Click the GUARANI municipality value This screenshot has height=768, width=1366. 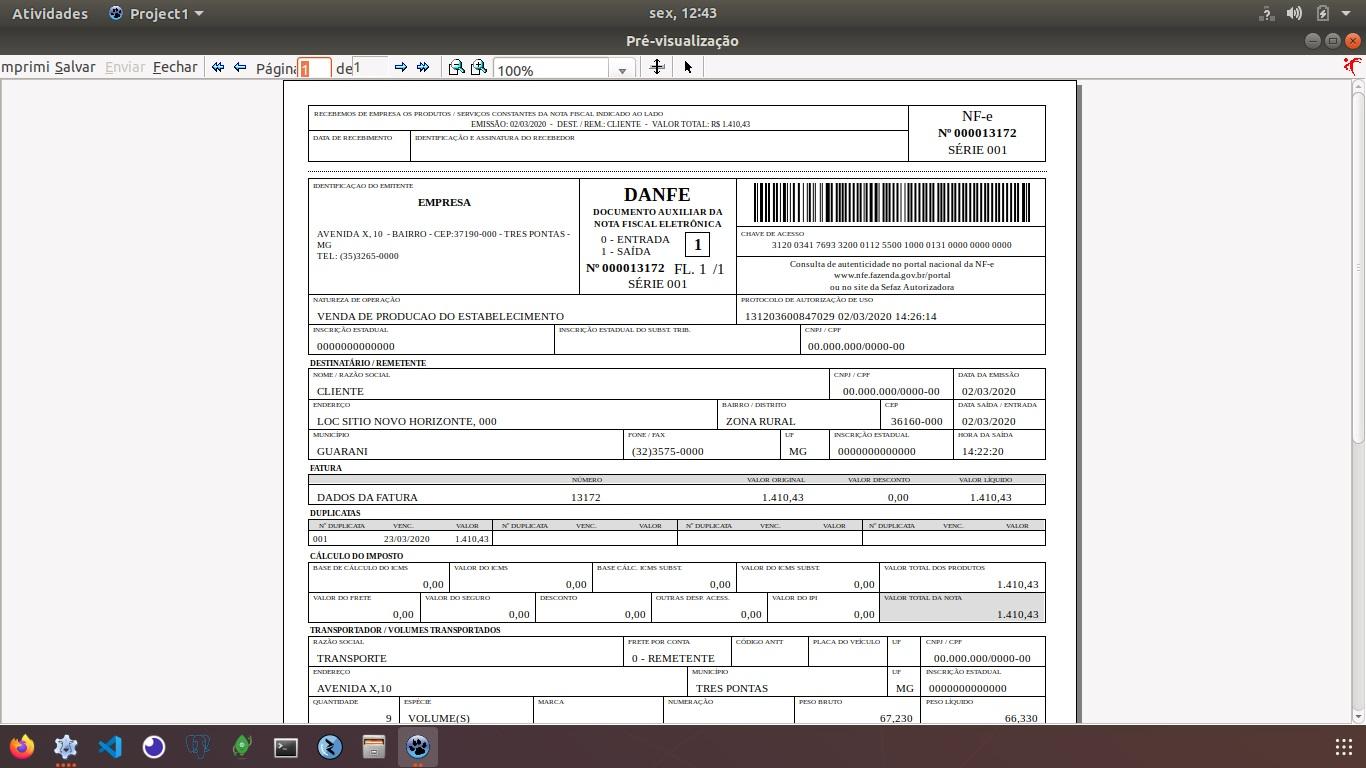(x=342, y=451)
